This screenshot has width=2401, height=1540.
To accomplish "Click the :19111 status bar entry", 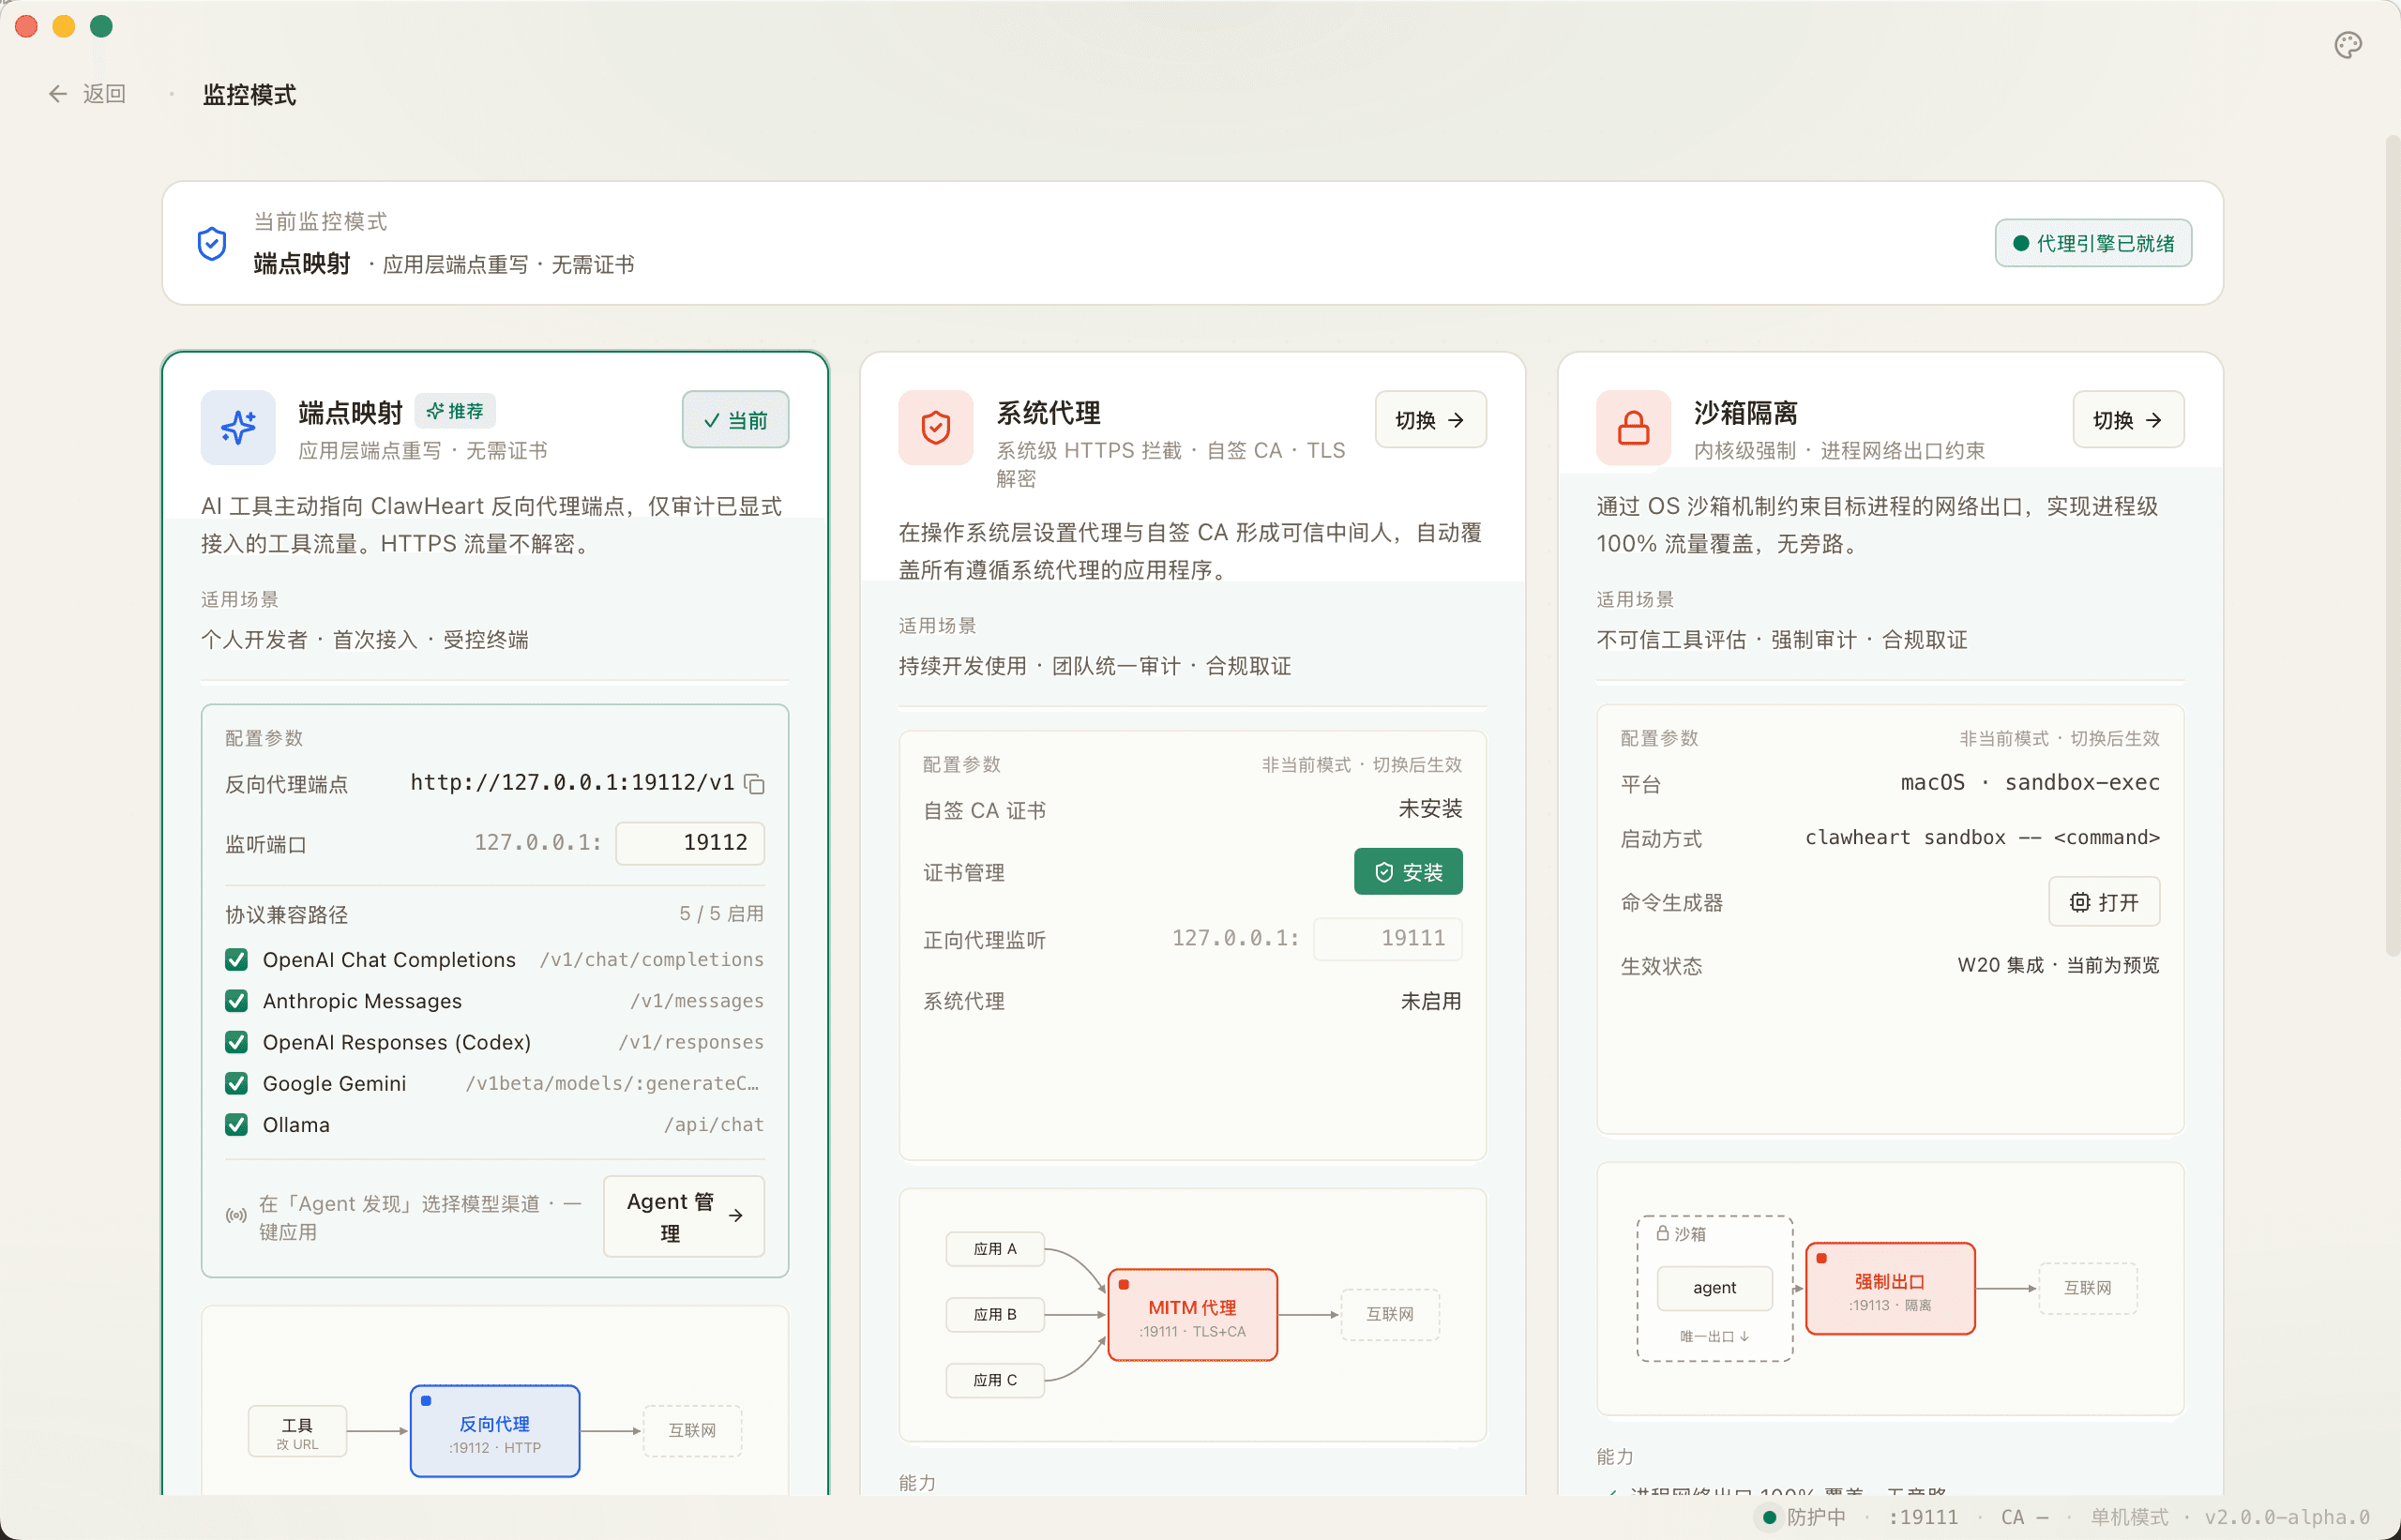I will (1923, 1517).
